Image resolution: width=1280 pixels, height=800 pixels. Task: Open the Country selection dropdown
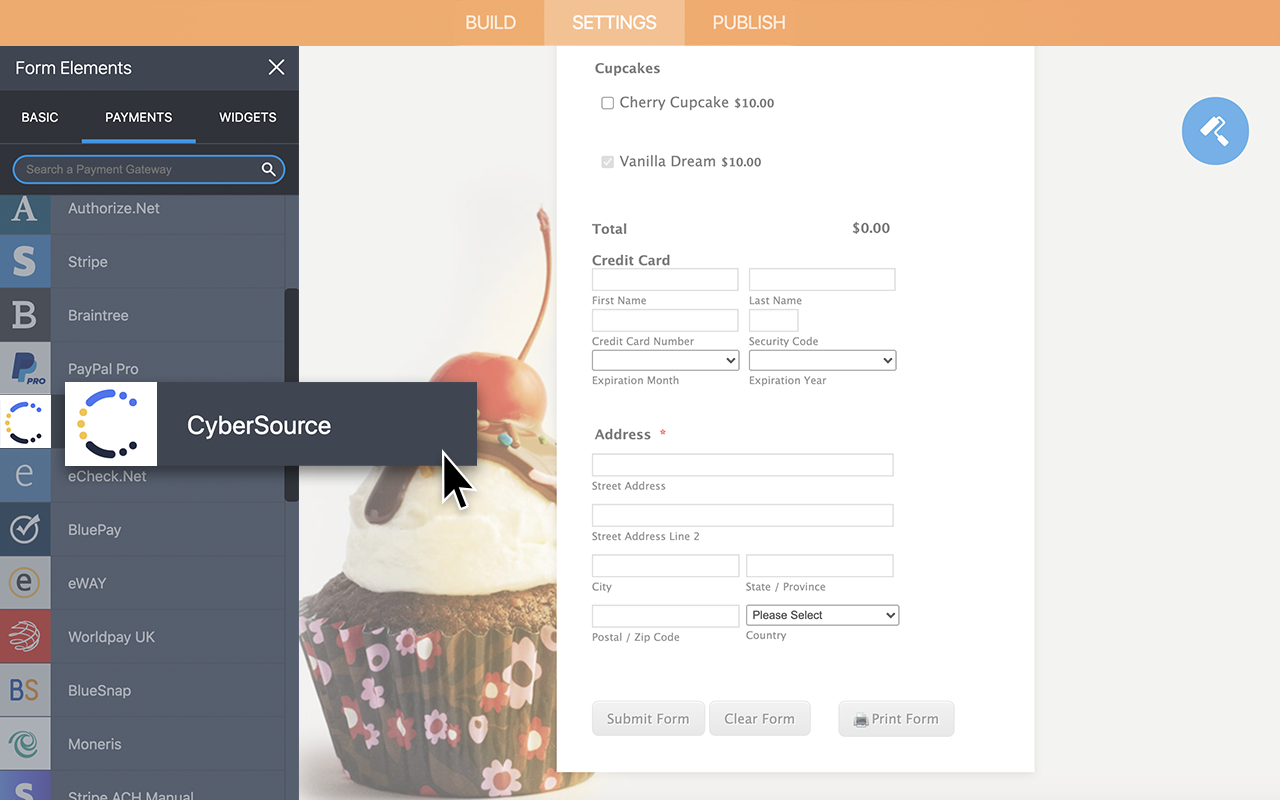[x=822, y=615]
